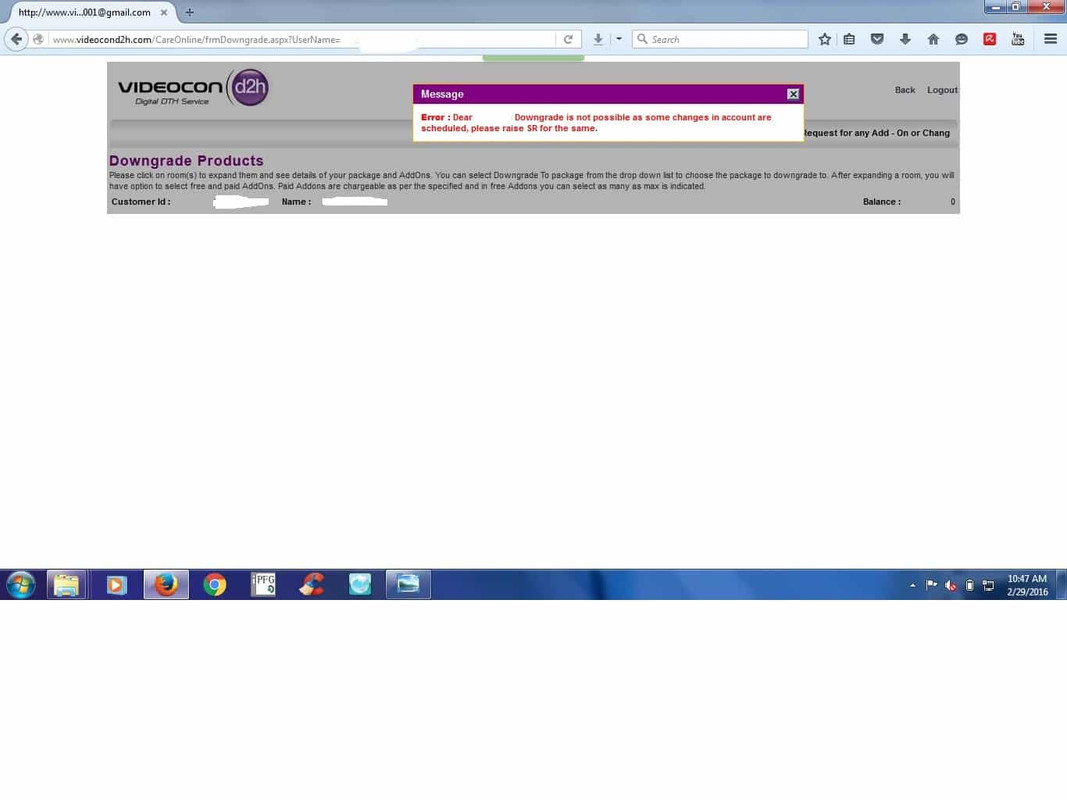
Task: Click into the Search box
Action: tap(720, 39)
